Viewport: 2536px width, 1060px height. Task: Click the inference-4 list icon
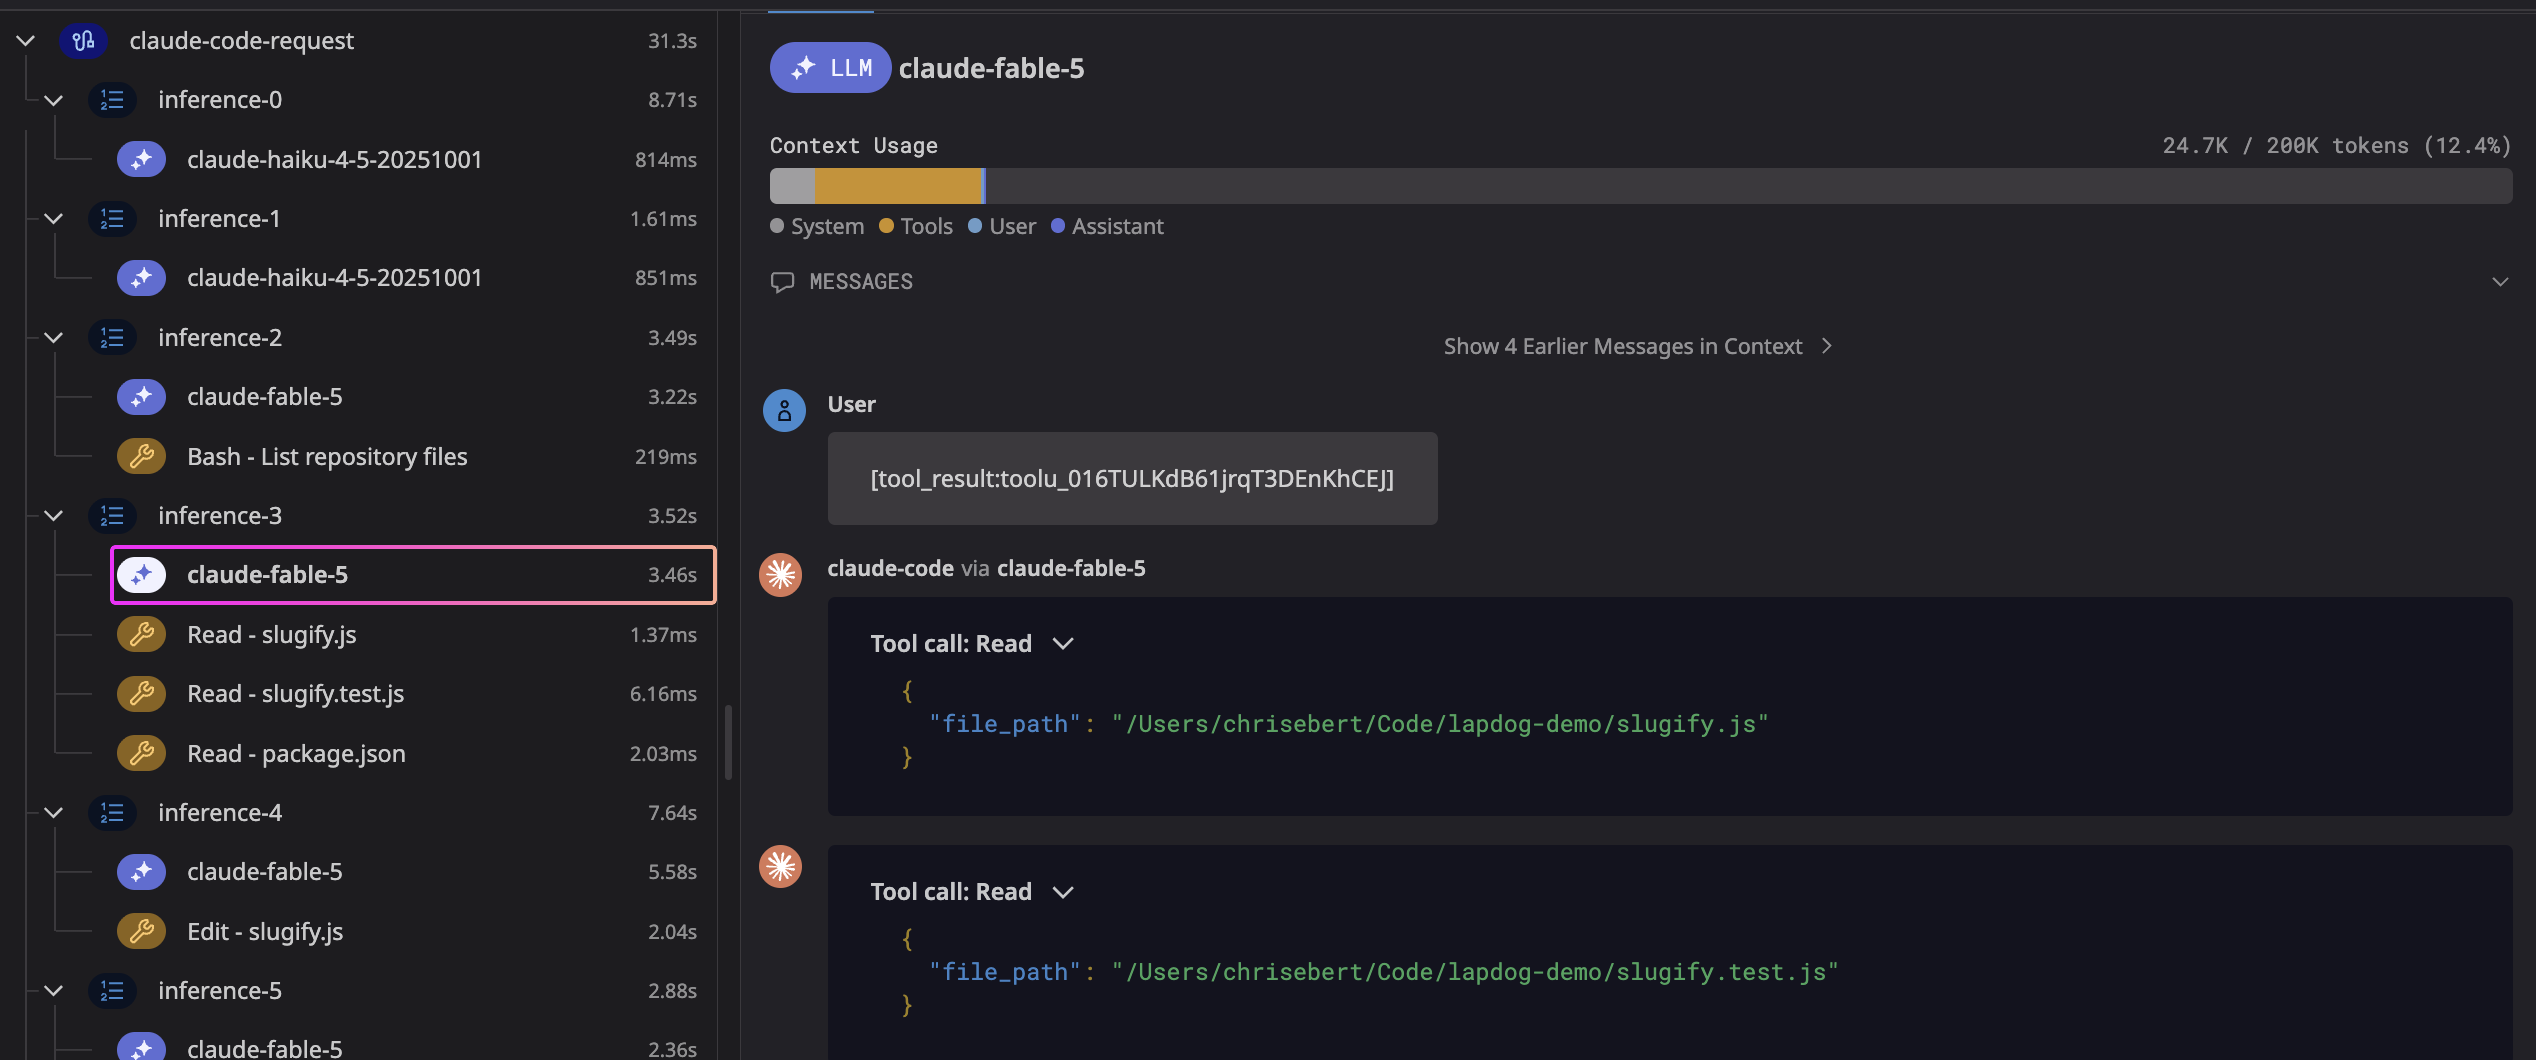pyautogui.click(x=112, y=813)
